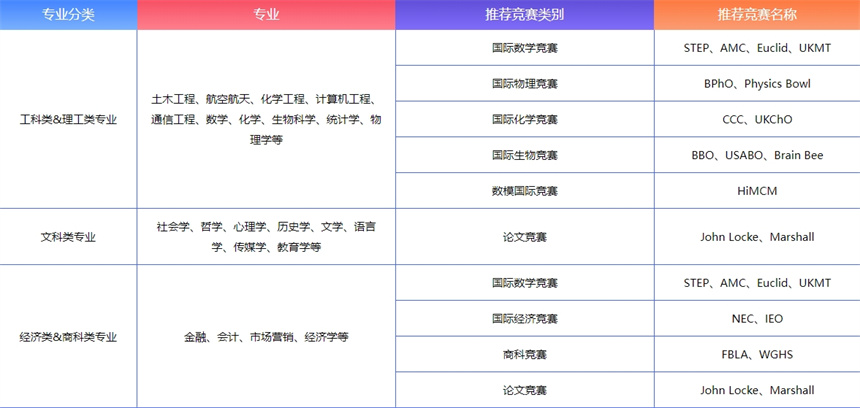
Task: Click the 金融、会计、市场营销 majors cell
Action: [266, 337]
